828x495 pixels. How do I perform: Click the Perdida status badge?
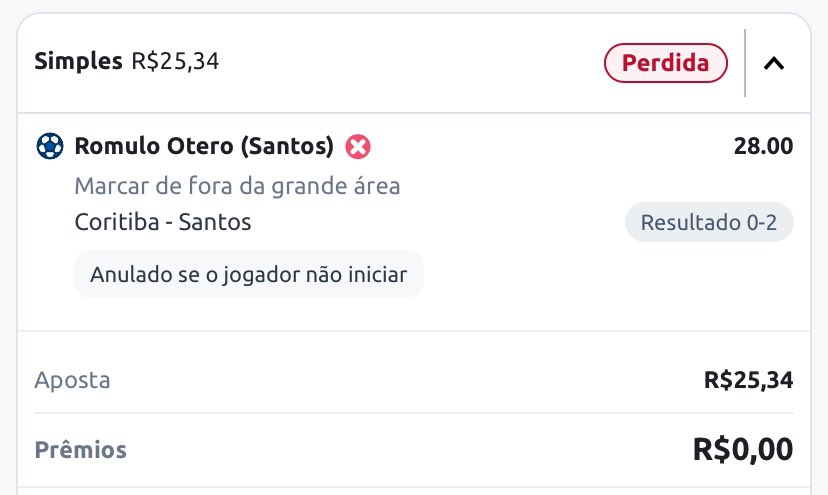665,63
